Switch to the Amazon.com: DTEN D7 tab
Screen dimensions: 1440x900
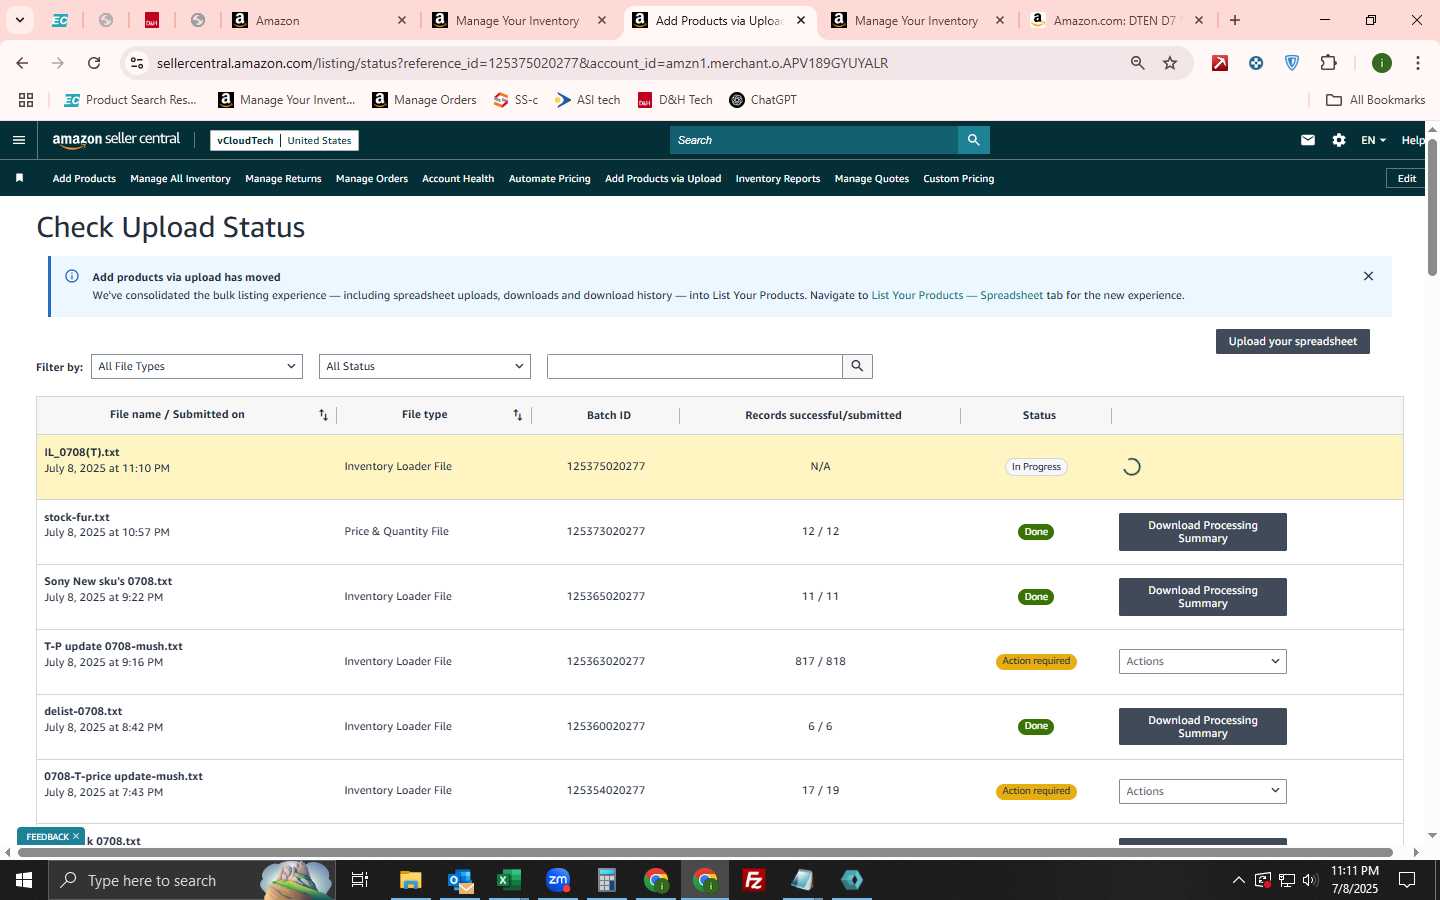tap(1115, 20)
